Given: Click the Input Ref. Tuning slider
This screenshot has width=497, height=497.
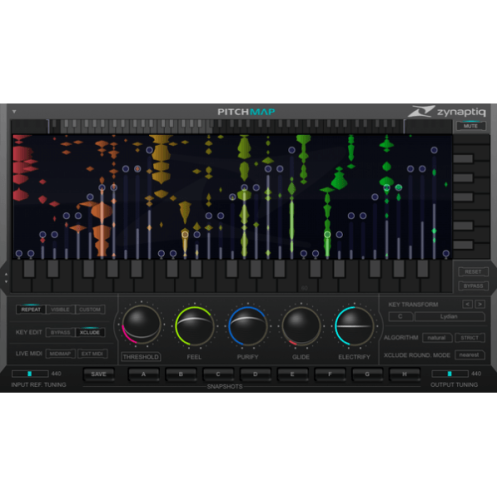Looking at the screenshot, I should point(30,374).
